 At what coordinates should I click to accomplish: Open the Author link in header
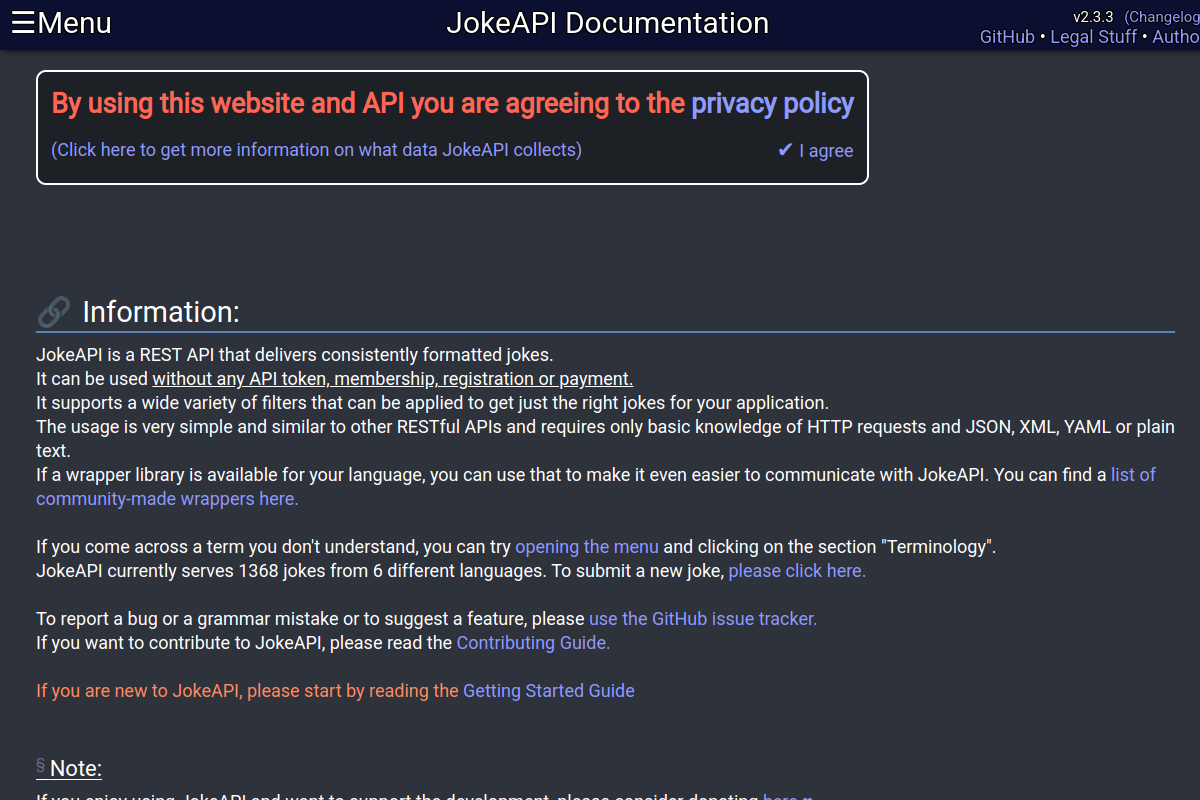click(1176, 37)
